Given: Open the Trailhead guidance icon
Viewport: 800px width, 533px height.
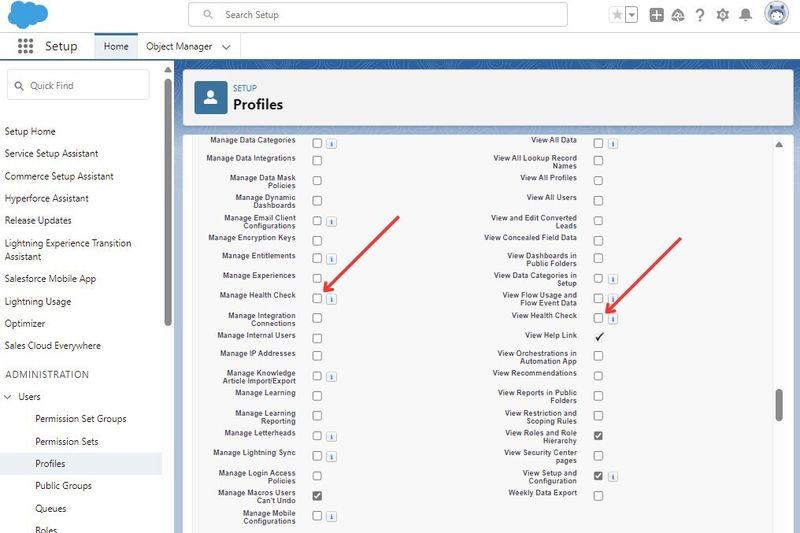Looking at the screenshot, I should [678, 15].
